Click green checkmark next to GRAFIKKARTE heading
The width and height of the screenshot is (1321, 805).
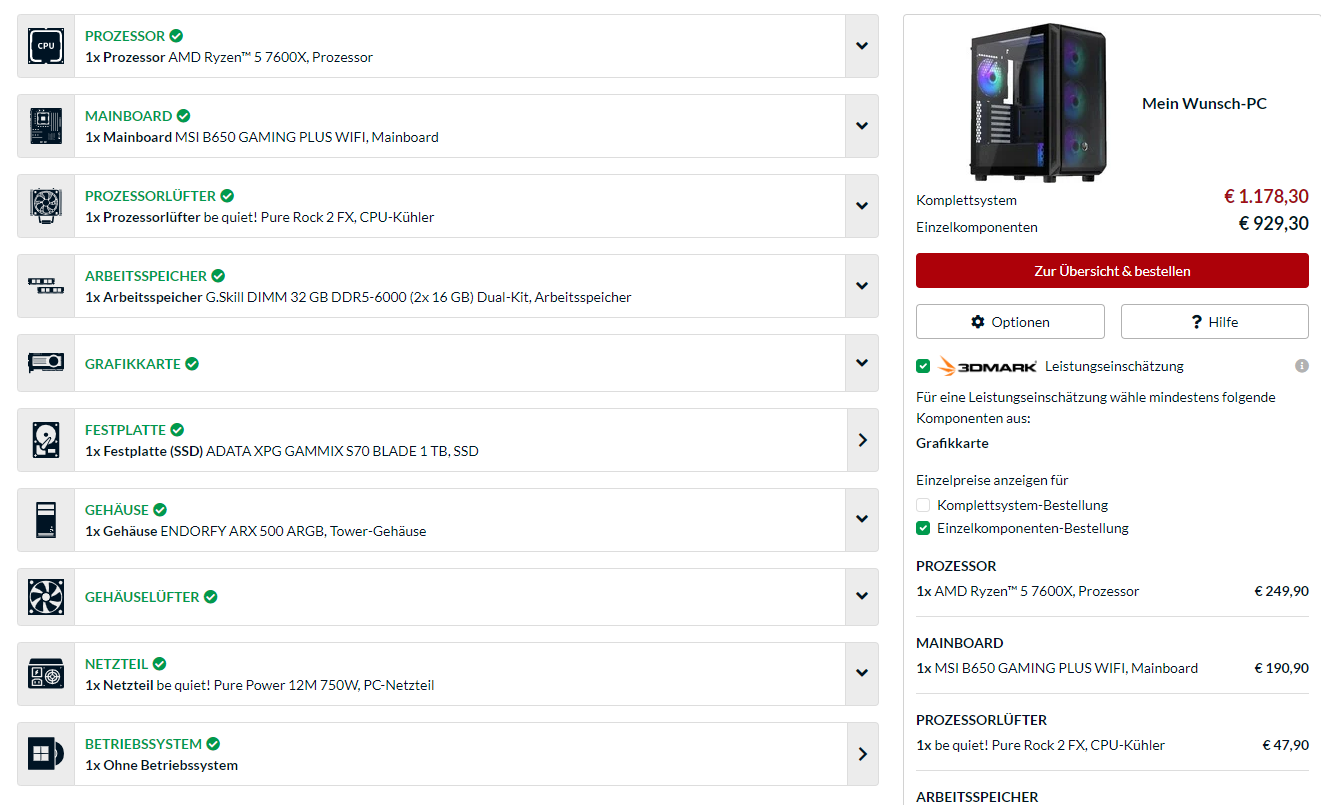pos(191,364)
